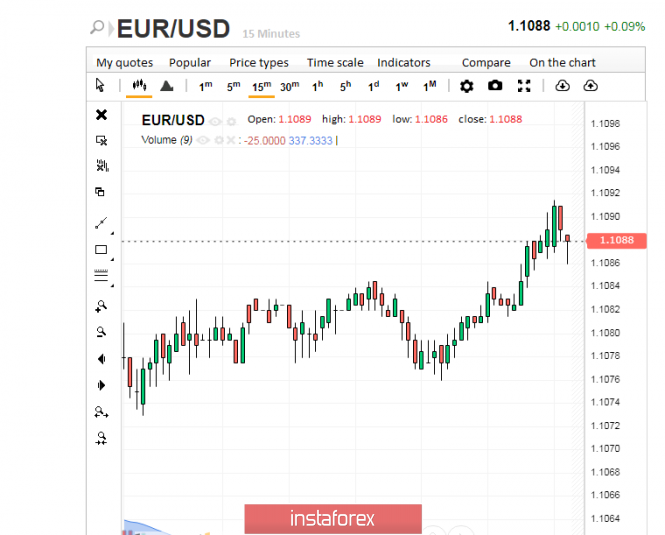The height and width of the screenshot is (535, 665).
Task: Click the EUR/USD symbol title
Action: click(173, 29)
